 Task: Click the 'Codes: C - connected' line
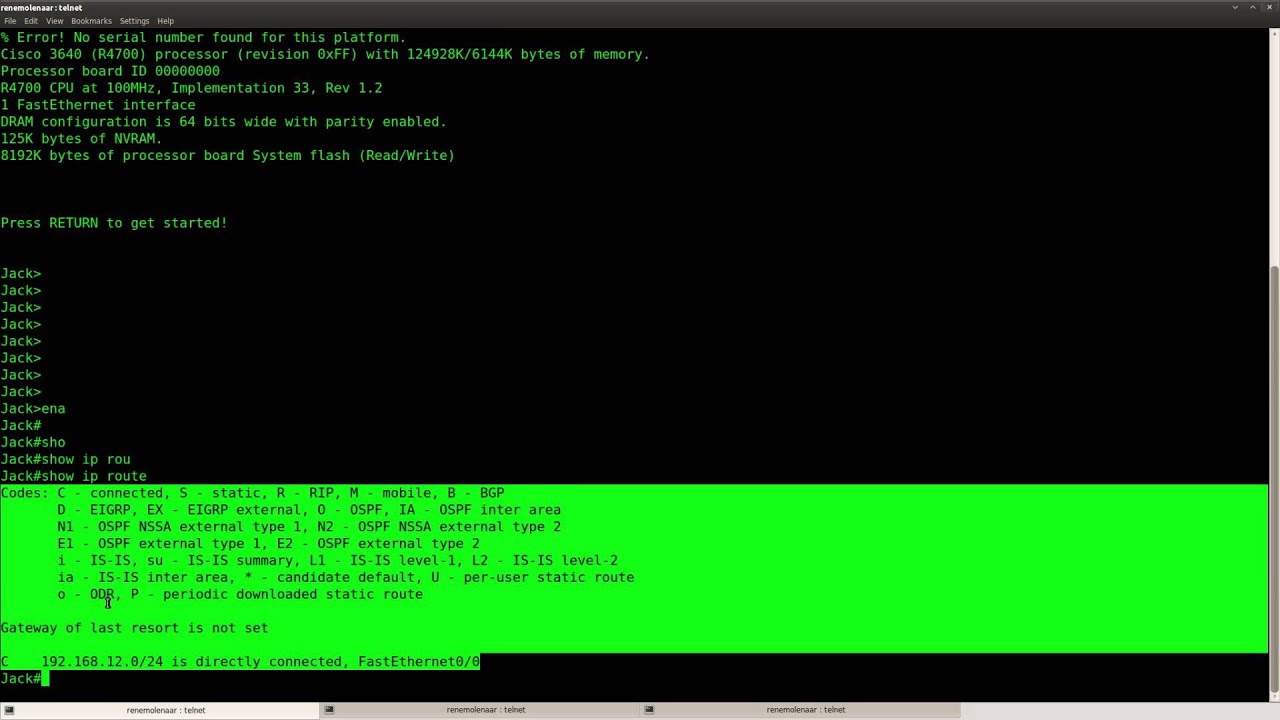tap(252, 493)
